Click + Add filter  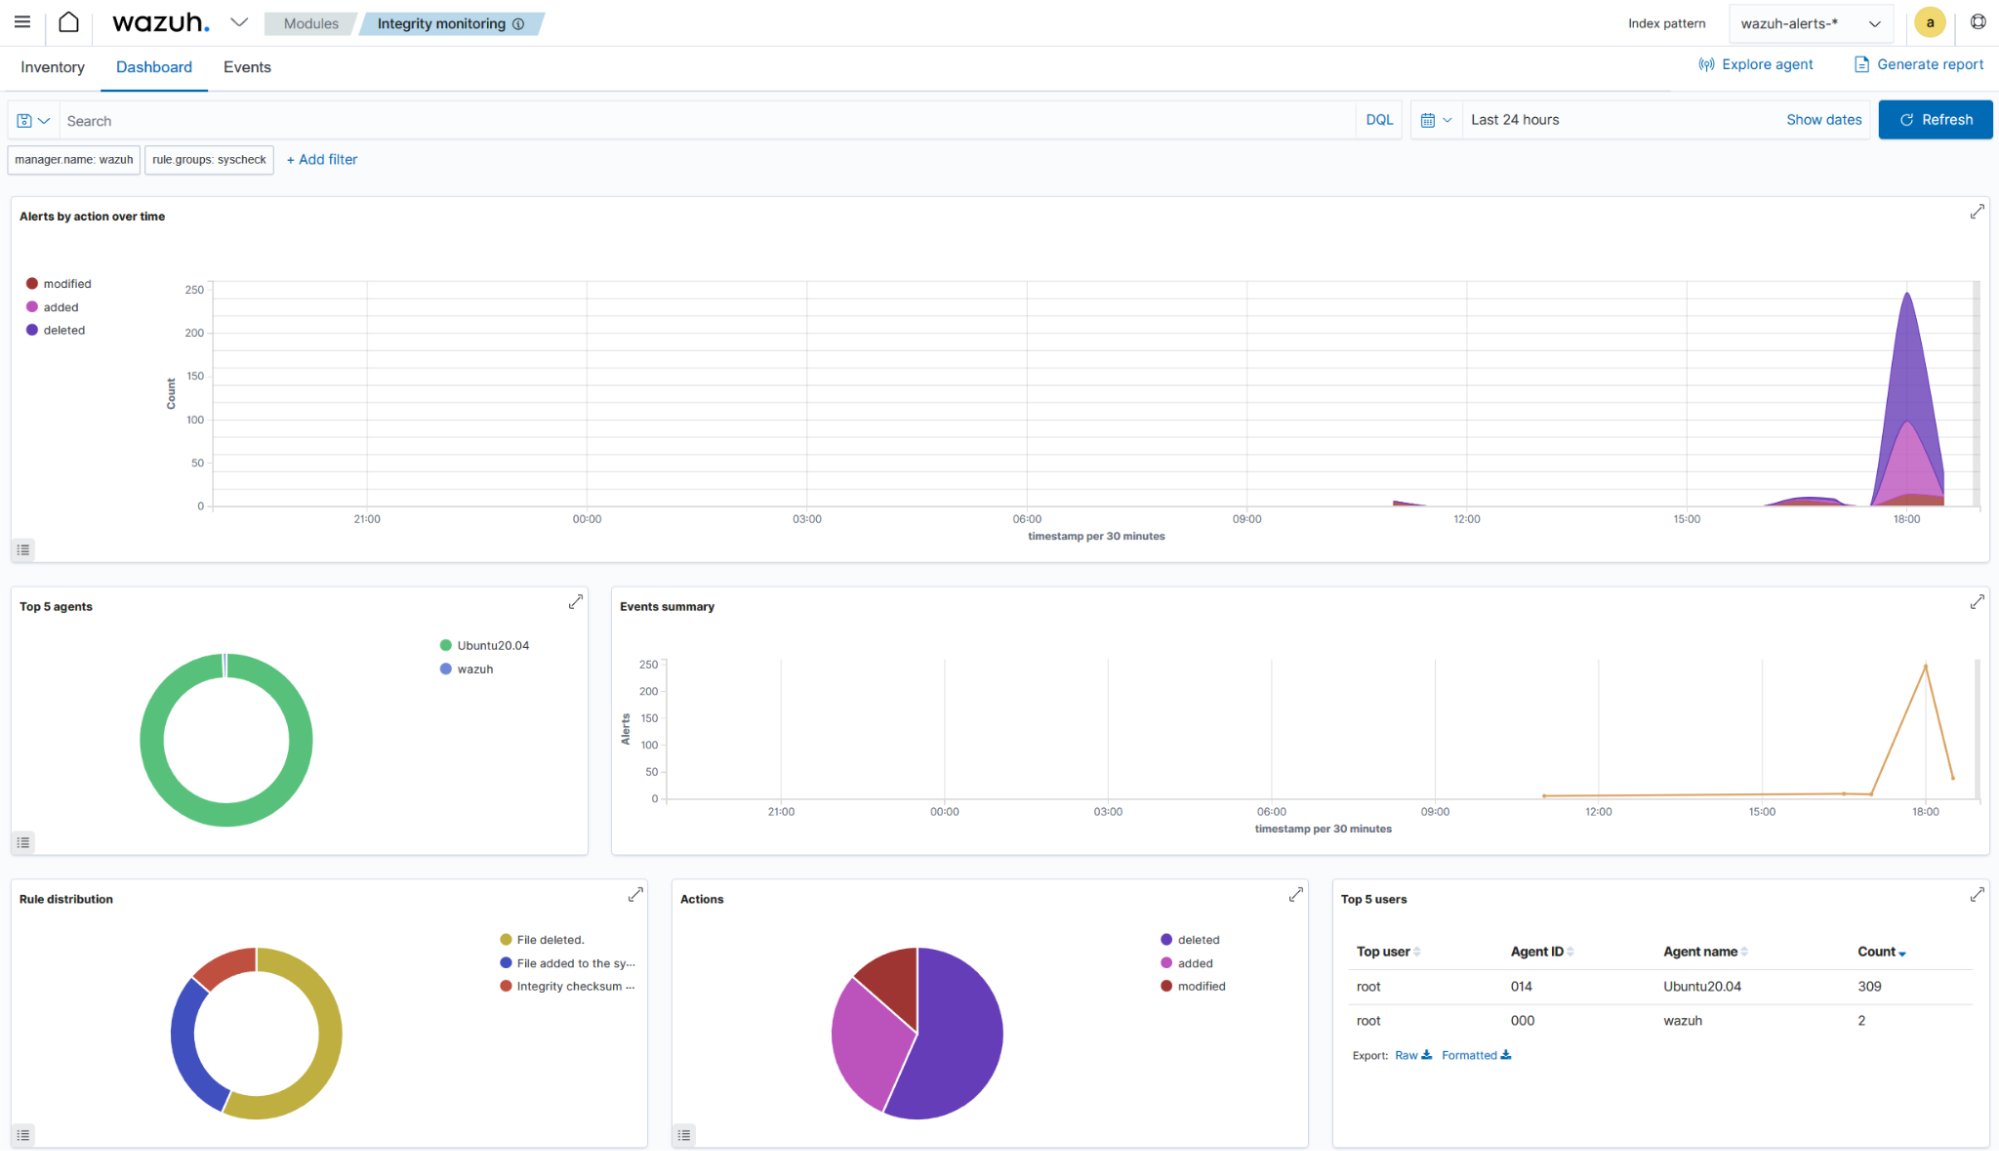pos(322,159)
